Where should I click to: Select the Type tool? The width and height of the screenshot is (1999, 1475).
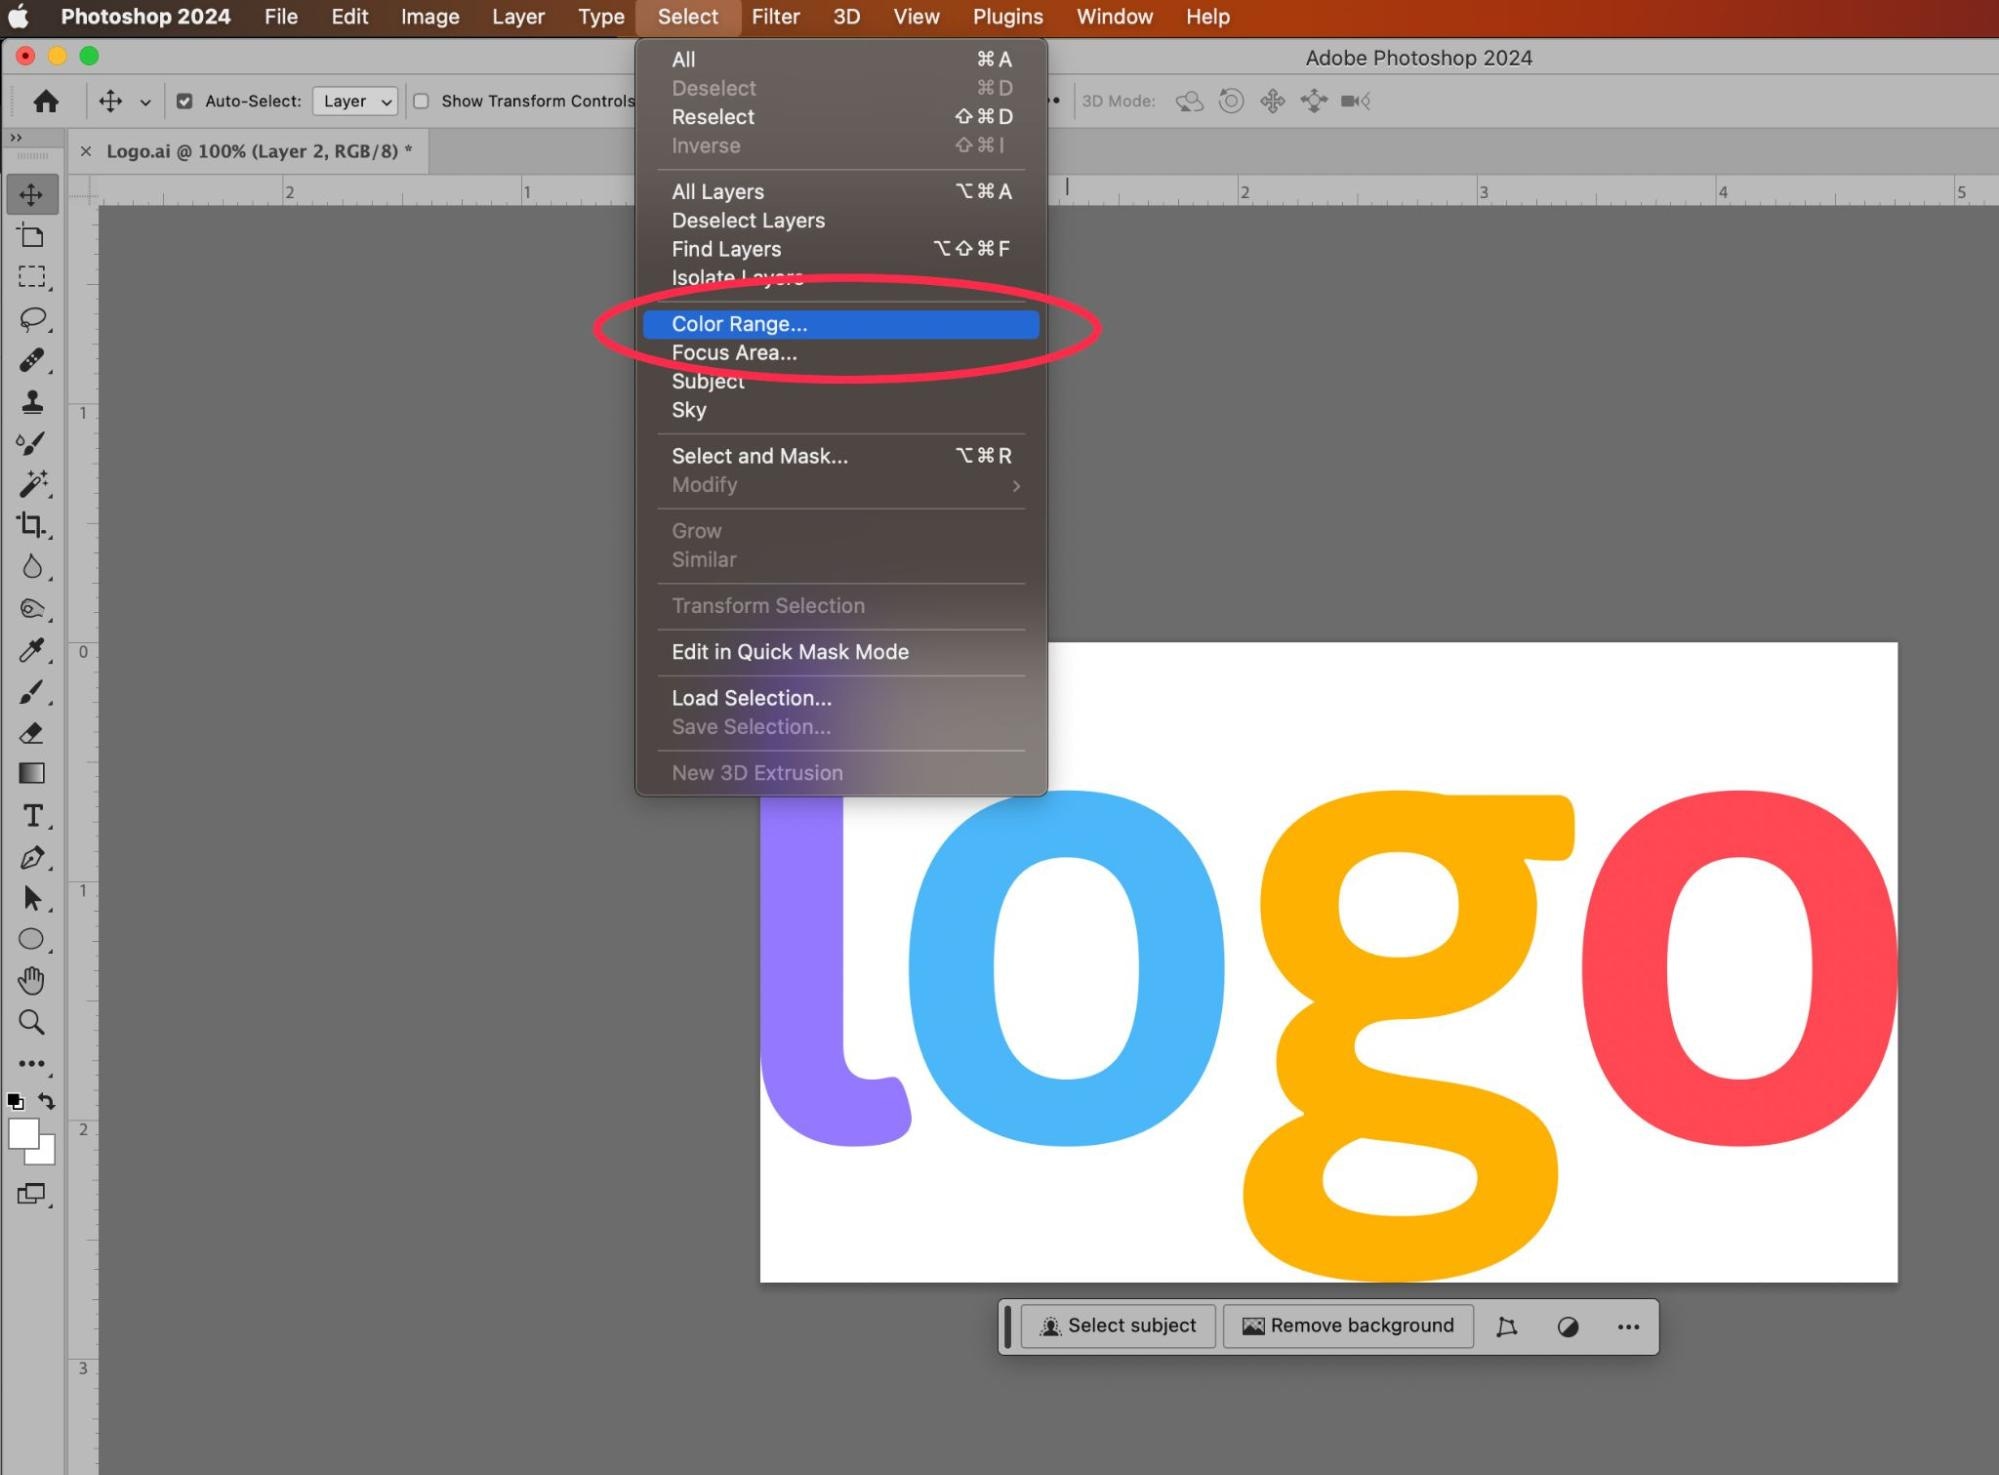pyautogui.click(x=32, y=816)
